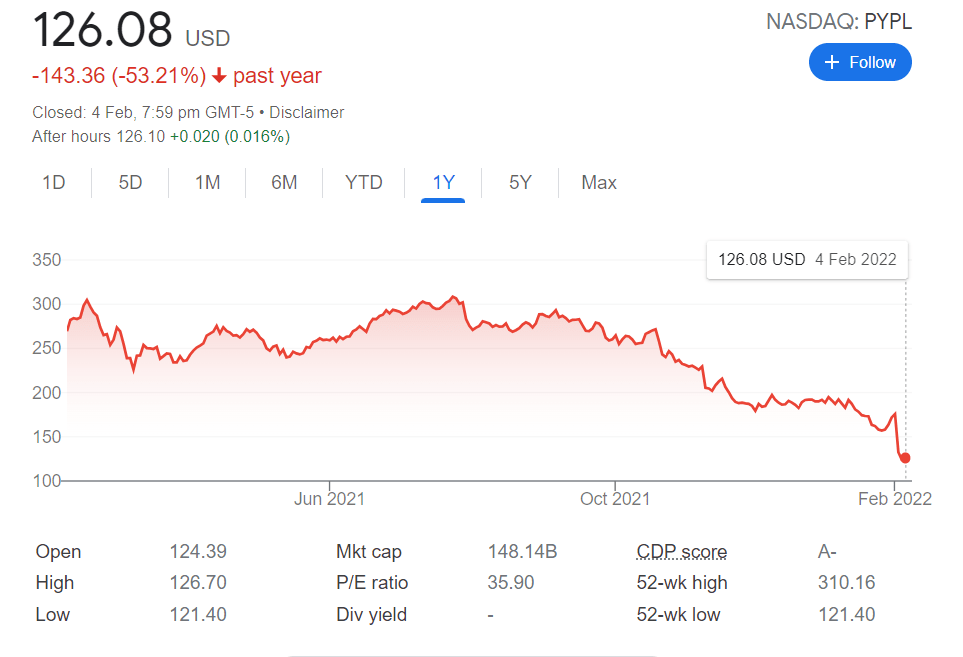Switch to the 5D range tab
The image size is (963, 657).
pos(130,183)
